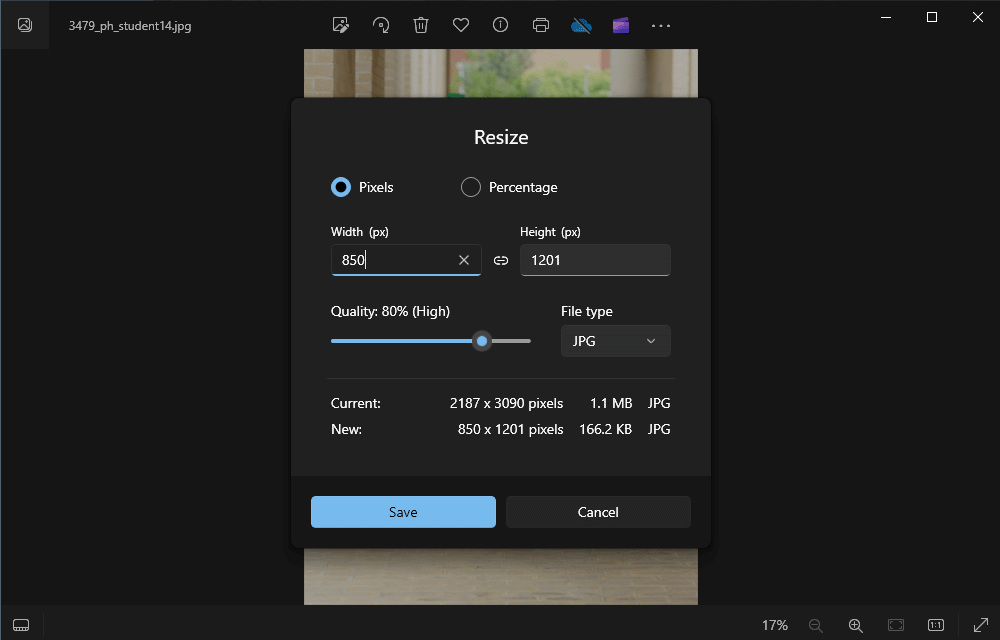This screenshot has height=640, width=1000.
Task: Show actual size with 1:1 icon
Action: tap(936, 625)
